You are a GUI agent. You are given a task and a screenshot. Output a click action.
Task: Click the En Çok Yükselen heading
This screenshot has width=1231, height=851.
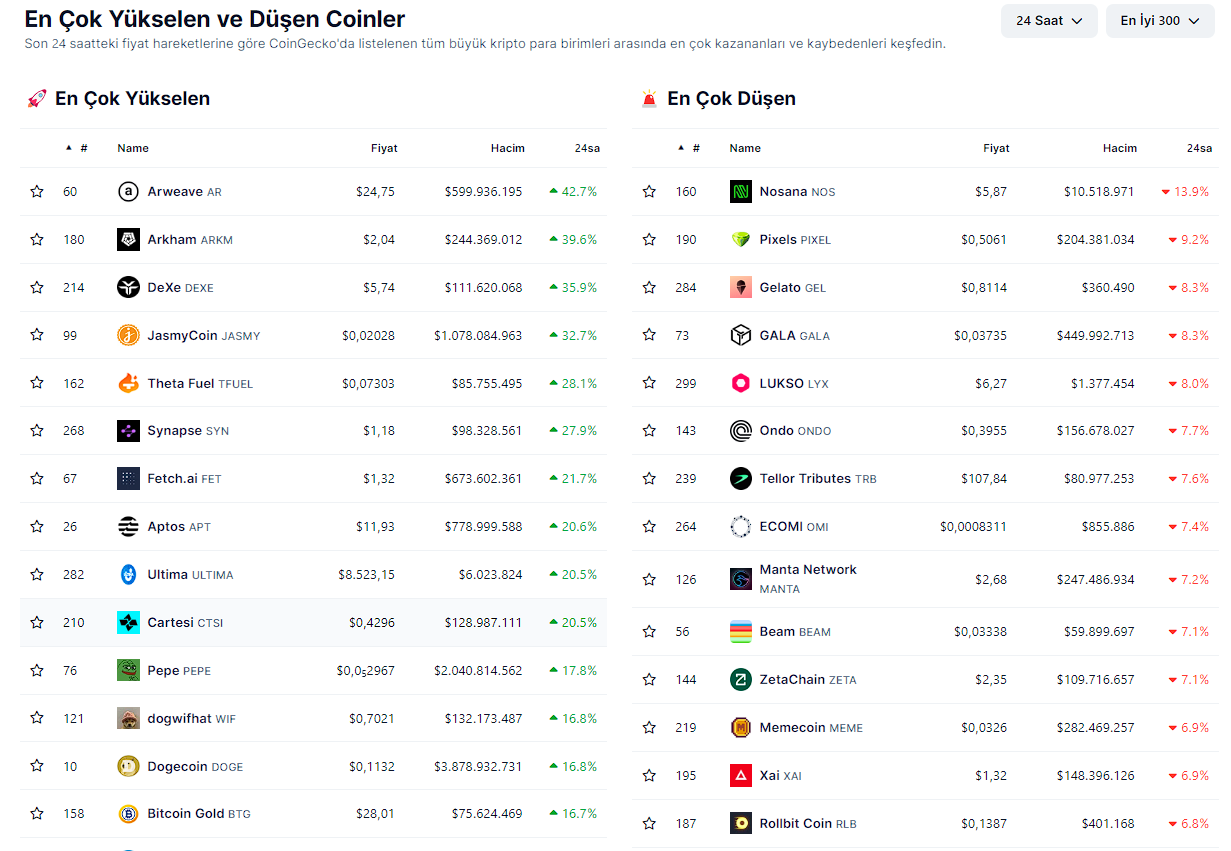pos(132,98)
